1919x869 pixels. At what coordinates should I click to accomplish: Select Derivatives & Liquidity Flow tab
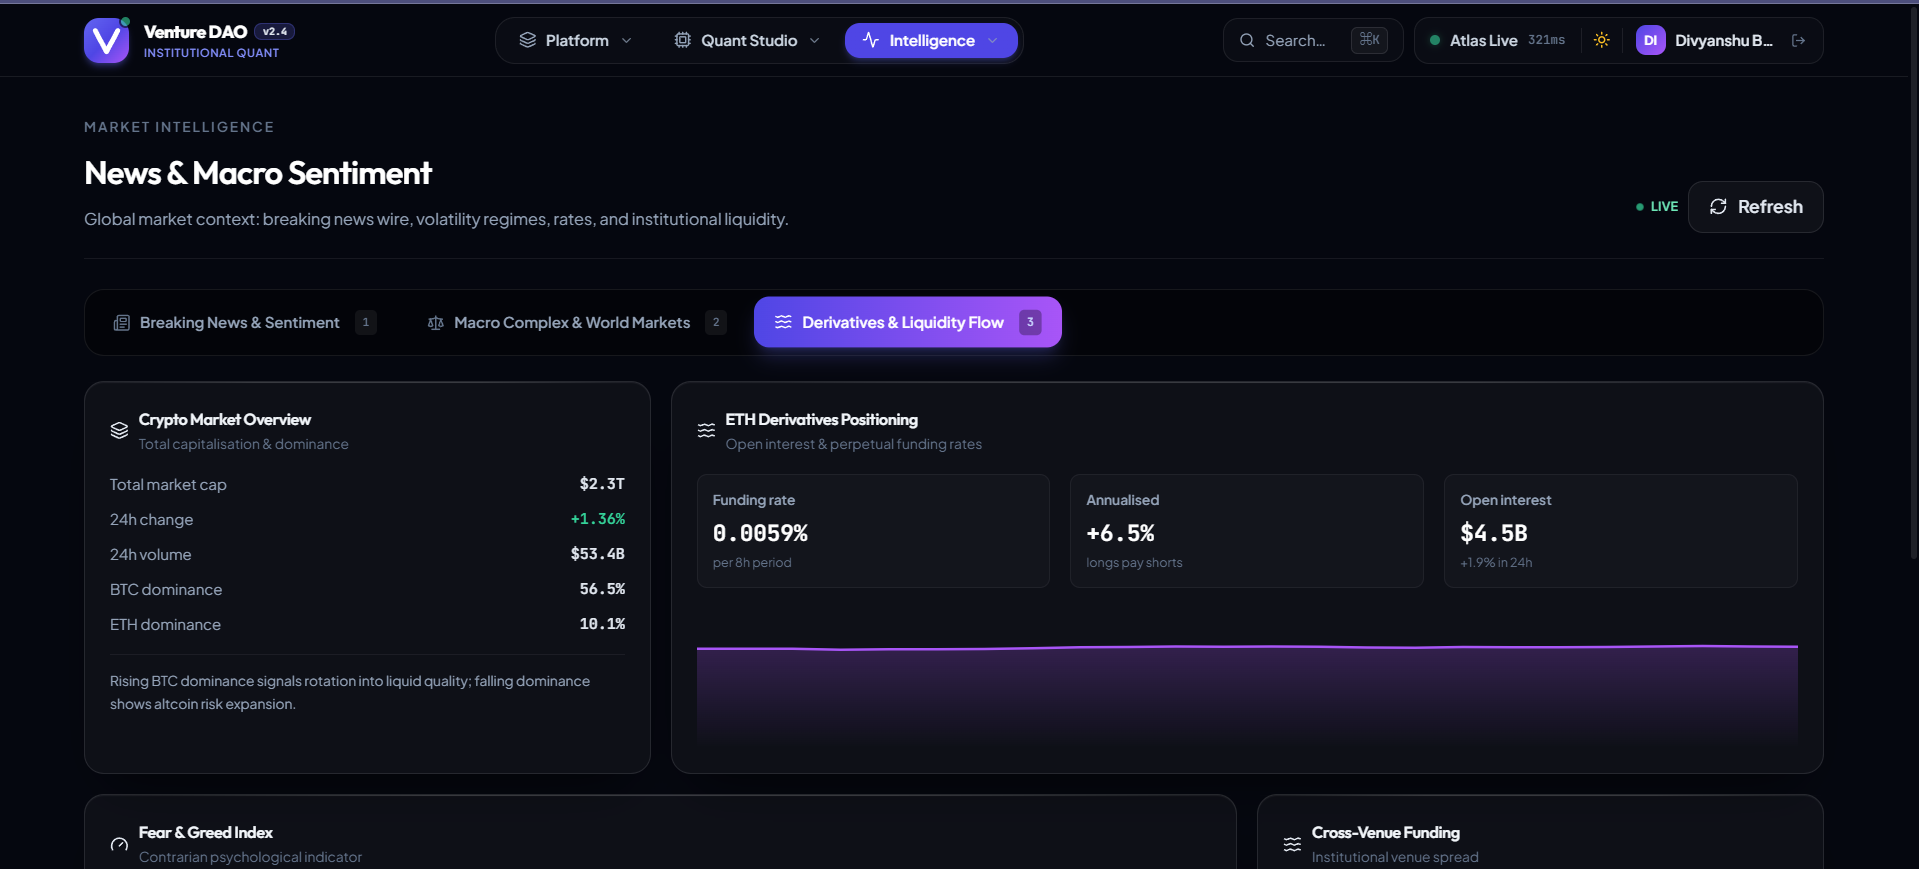(x=908, y=322)
